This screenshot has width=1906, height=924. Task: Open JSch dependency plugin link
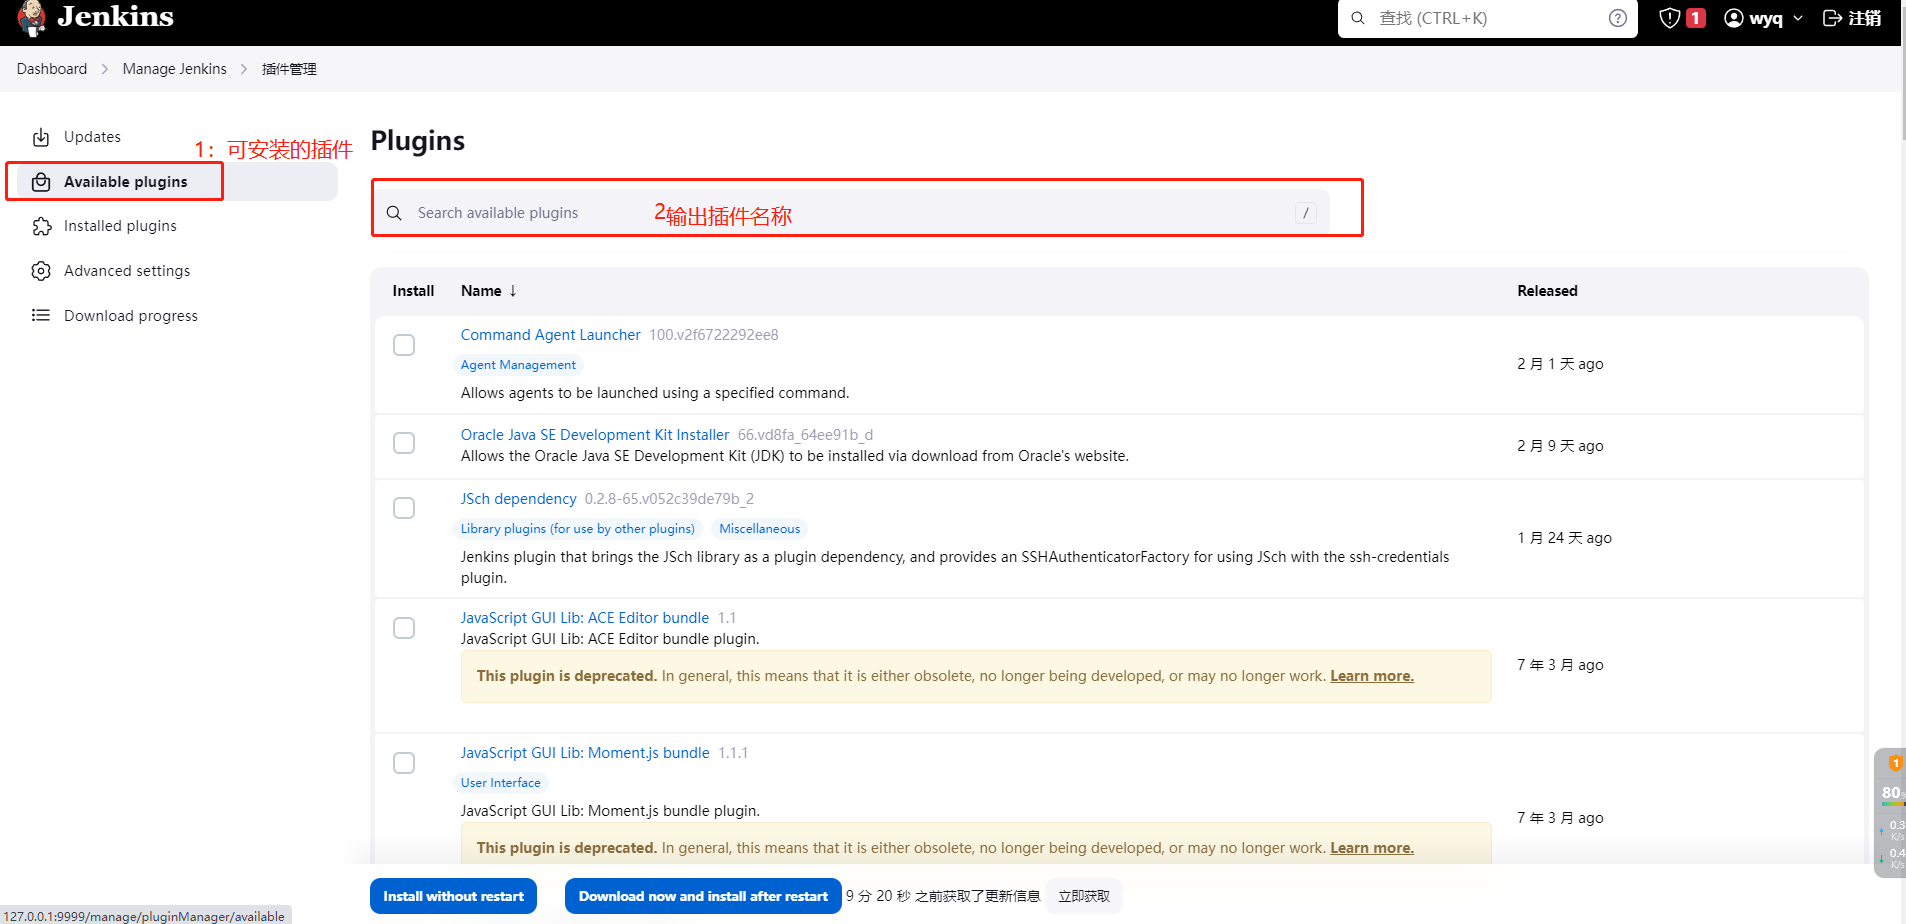(x=518, y=499)
